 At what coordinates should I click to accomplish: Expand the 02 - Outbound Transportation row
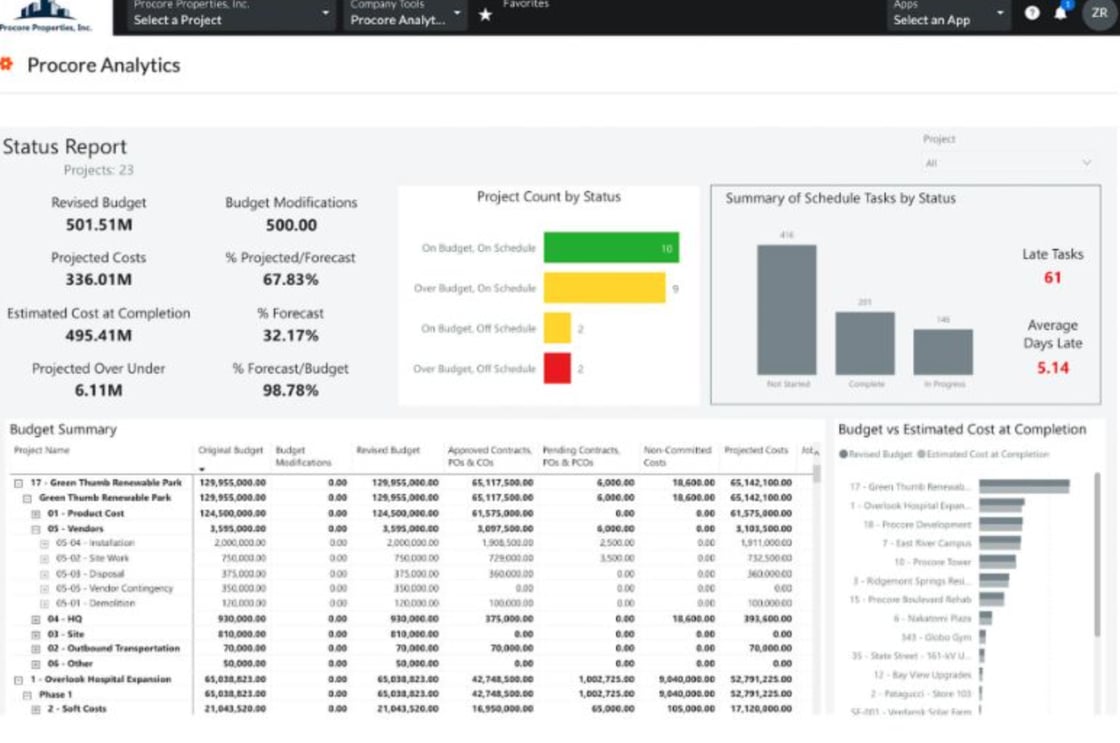(x=36, y=649)
